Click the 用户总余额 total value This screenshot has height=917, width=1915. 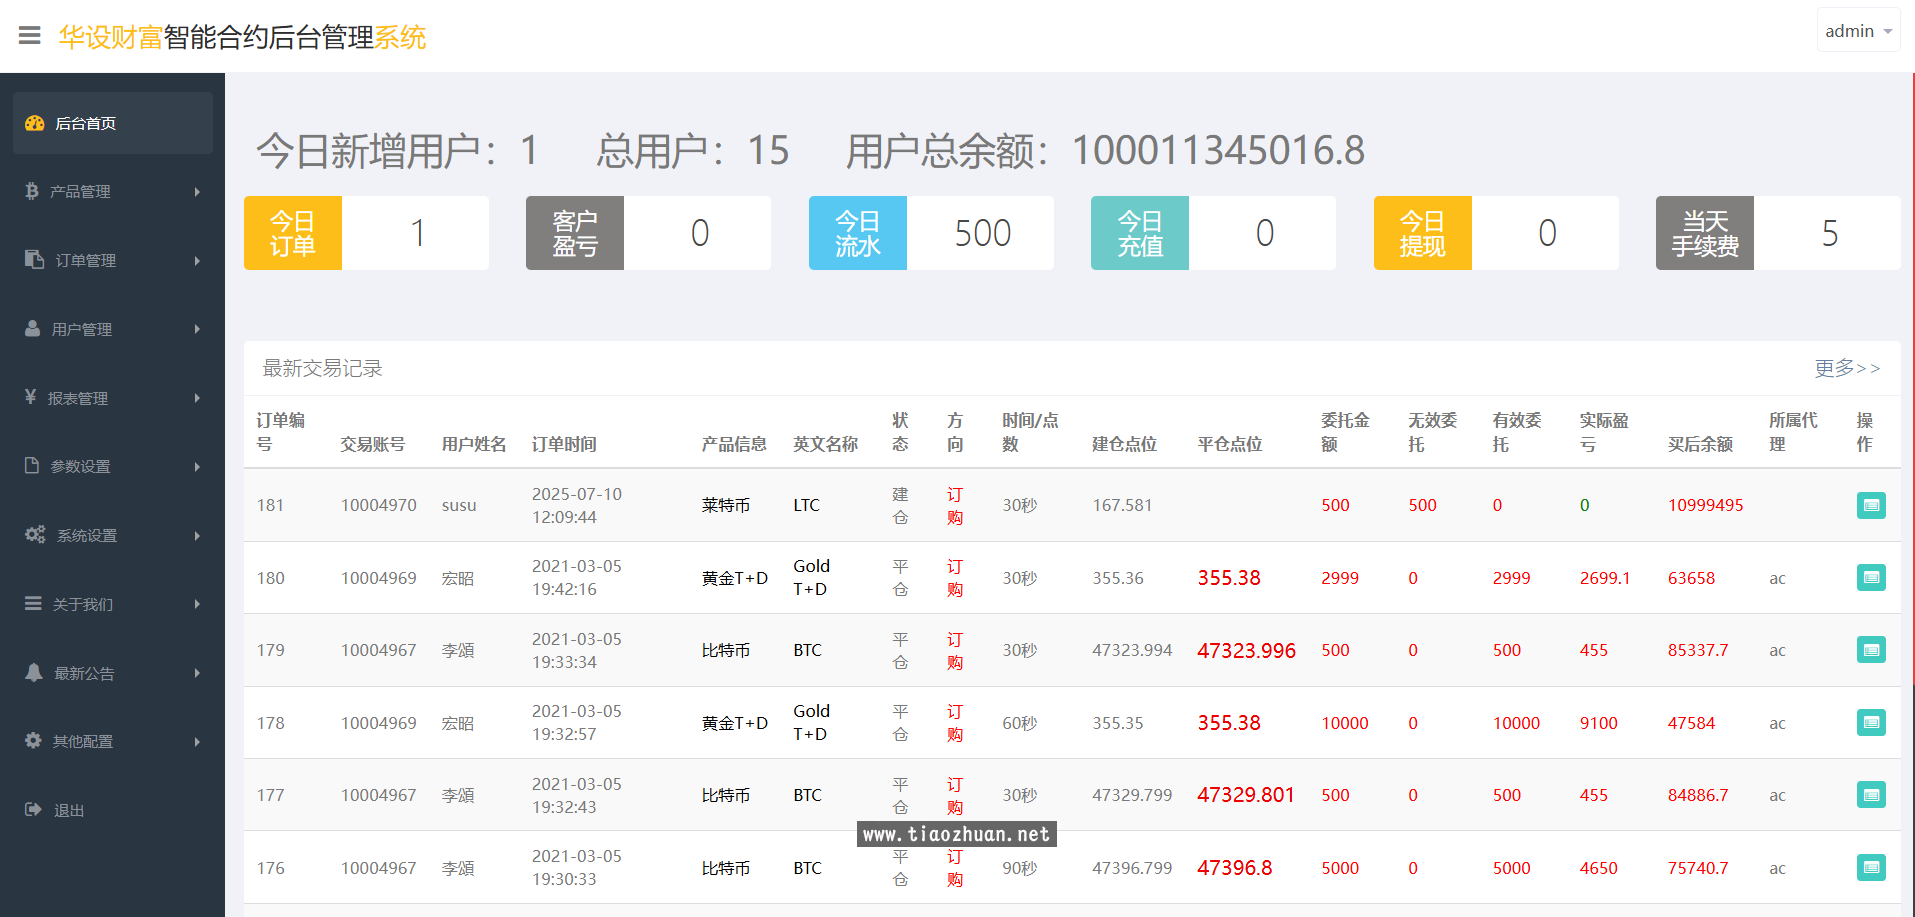click(1218, 151)
